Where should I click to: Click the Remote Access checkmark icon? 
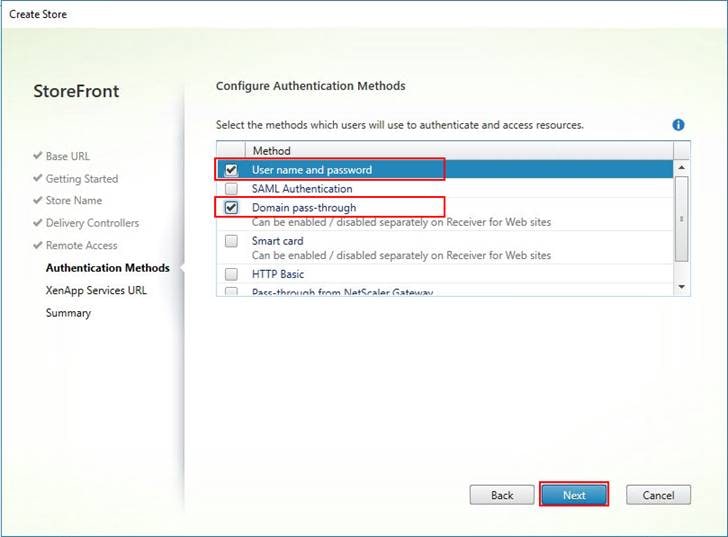(38, 245)
